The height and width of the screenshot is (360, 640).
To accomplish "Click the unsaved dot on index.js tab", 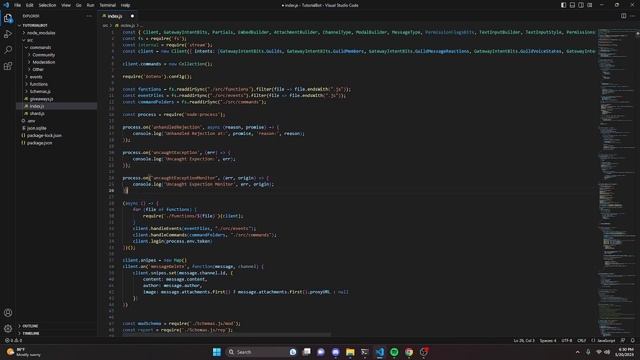I will click(x=132, y=16).
